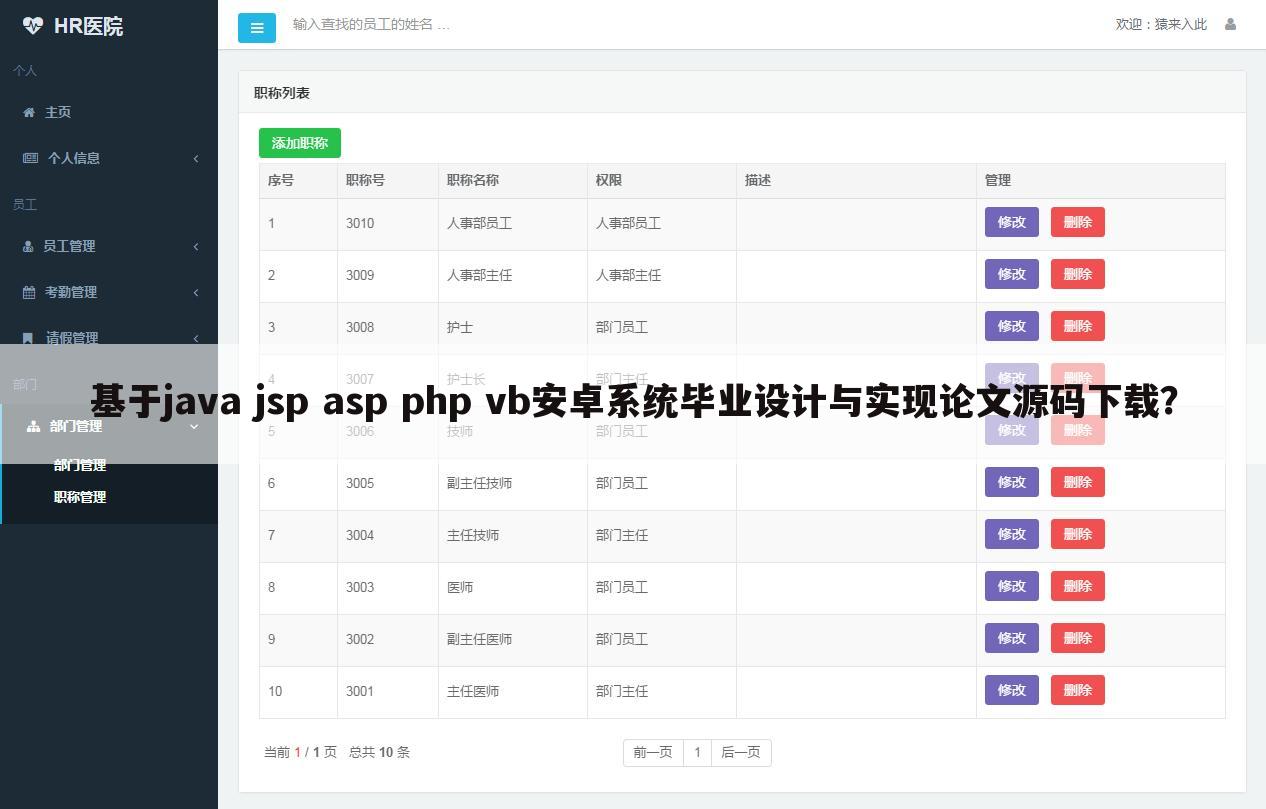Click 修改 for 人事部主任 row 3009

1012,274
